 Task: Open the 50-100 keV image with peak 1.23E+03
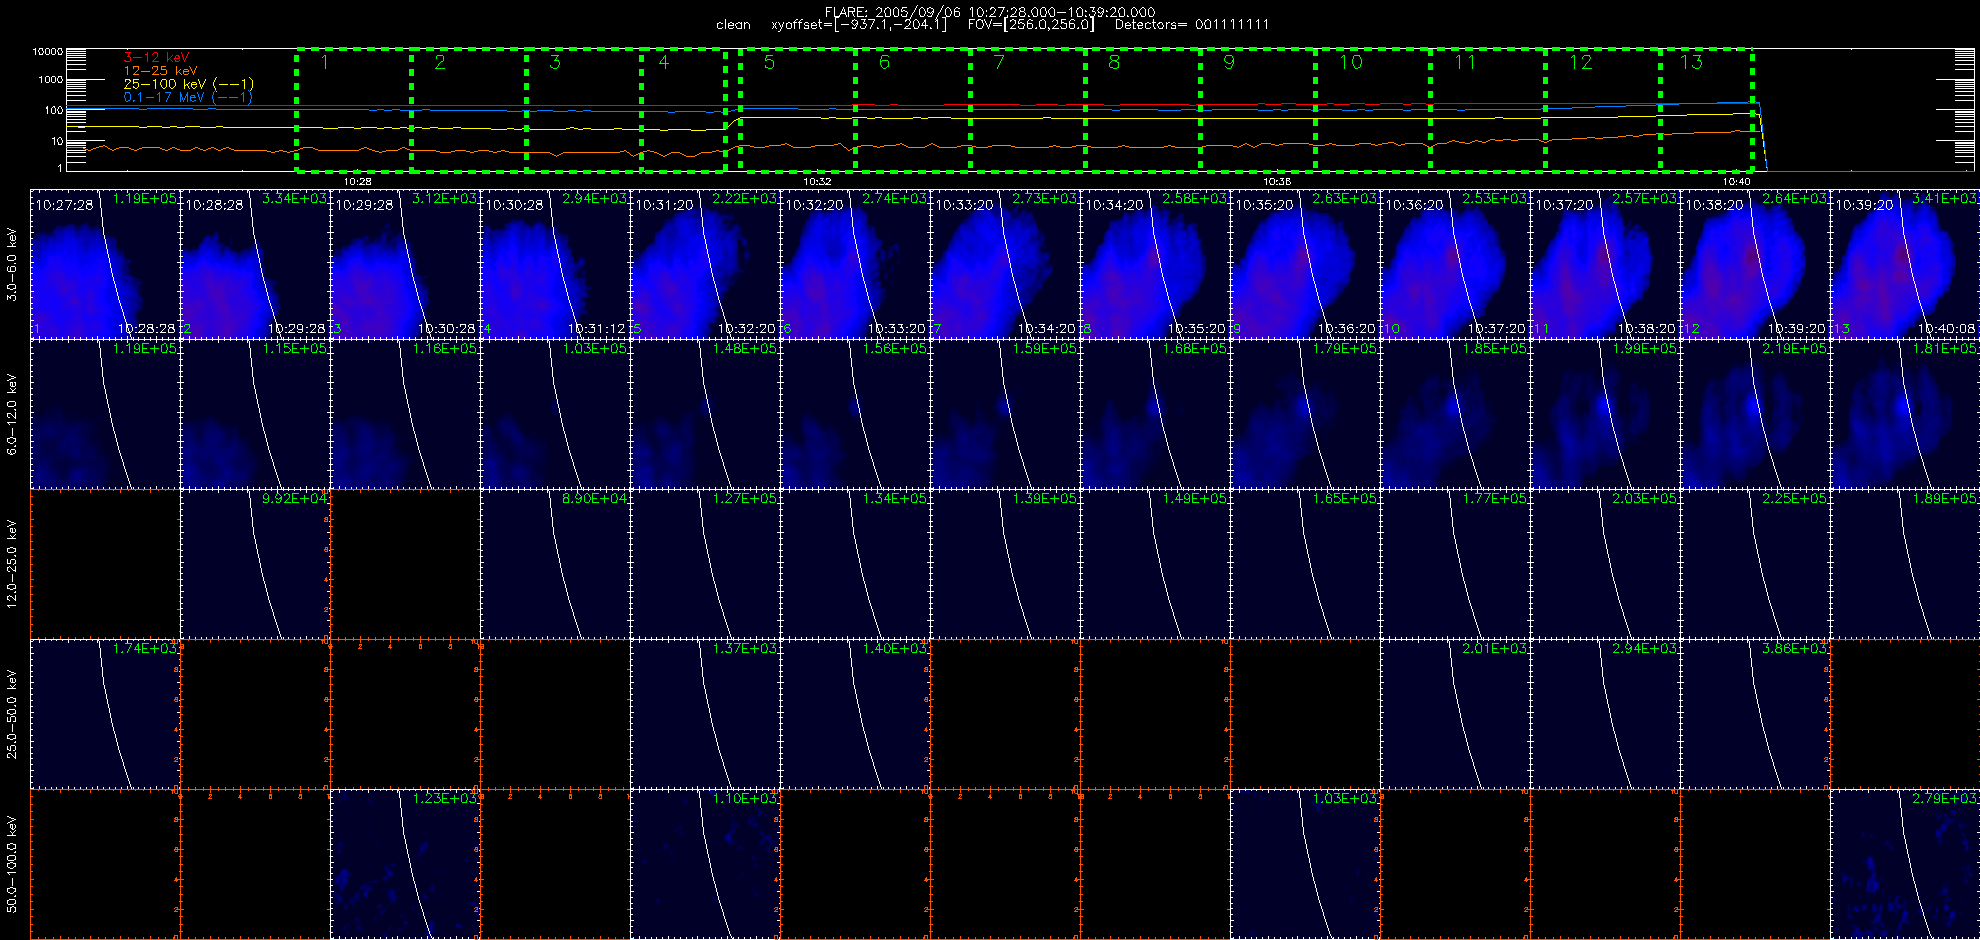405,864
